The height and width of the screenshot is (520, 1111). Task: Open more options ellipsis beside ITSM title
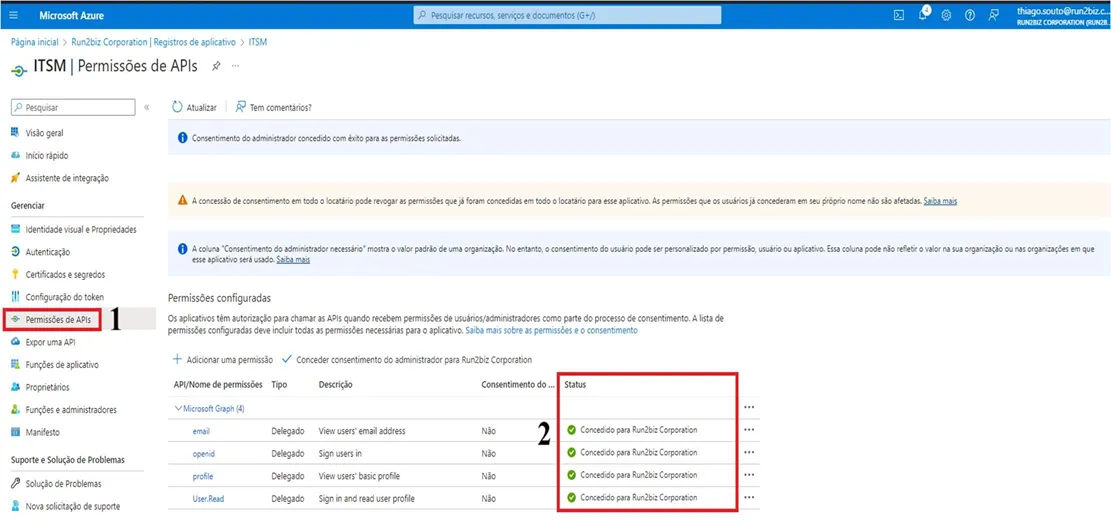(x=235, y=66)
